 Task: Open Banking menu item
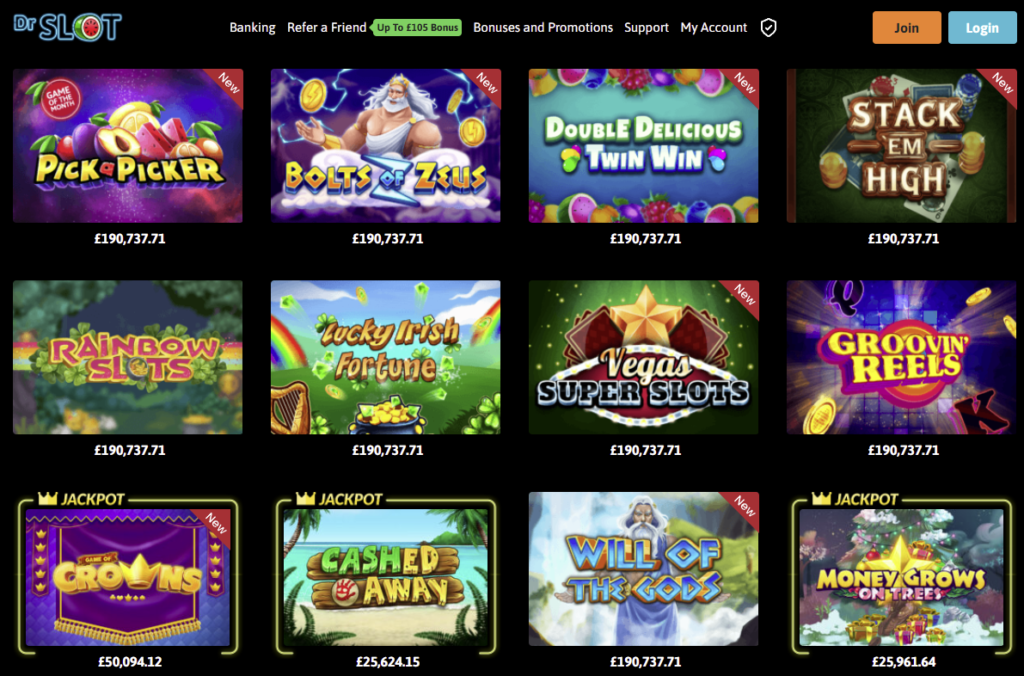pos(252,27)
